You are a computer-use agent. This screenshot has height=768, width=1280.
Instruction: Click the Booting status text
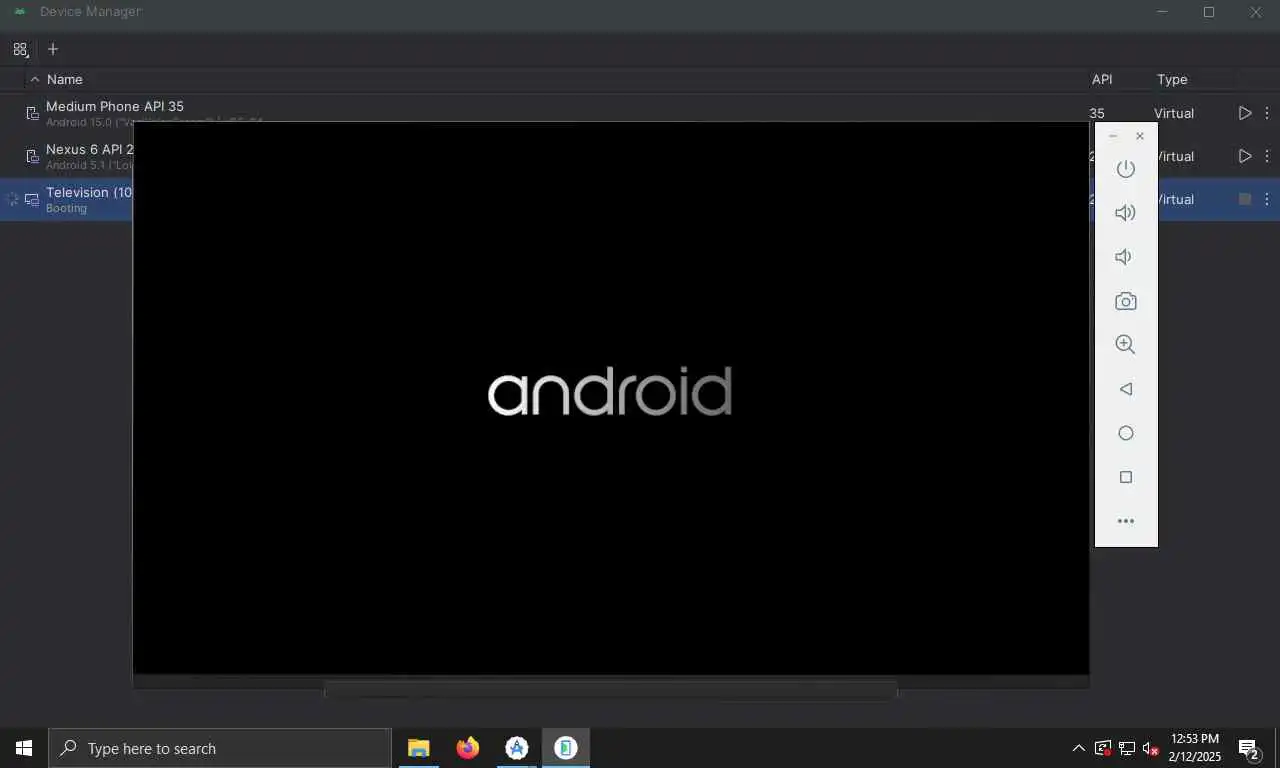tap(66, 208)
